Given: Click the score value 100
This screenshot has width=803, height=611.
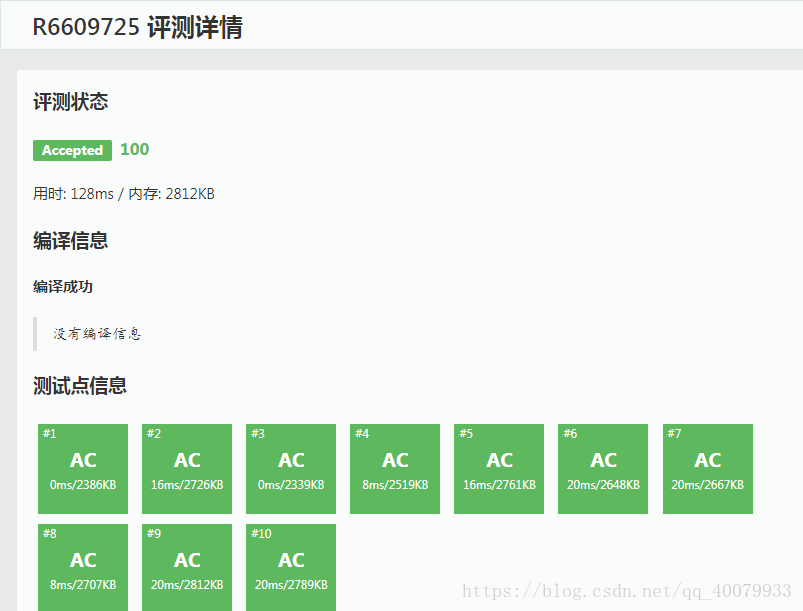Looking at the screenshot, I should 135,149.
